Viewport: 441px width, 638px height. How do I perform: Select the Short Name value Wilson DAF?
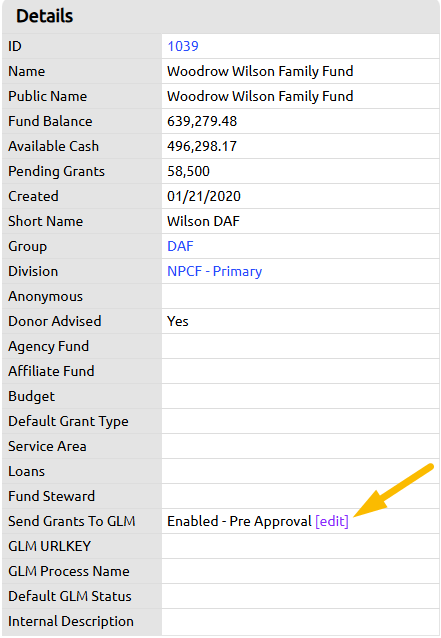pos(203,221)
